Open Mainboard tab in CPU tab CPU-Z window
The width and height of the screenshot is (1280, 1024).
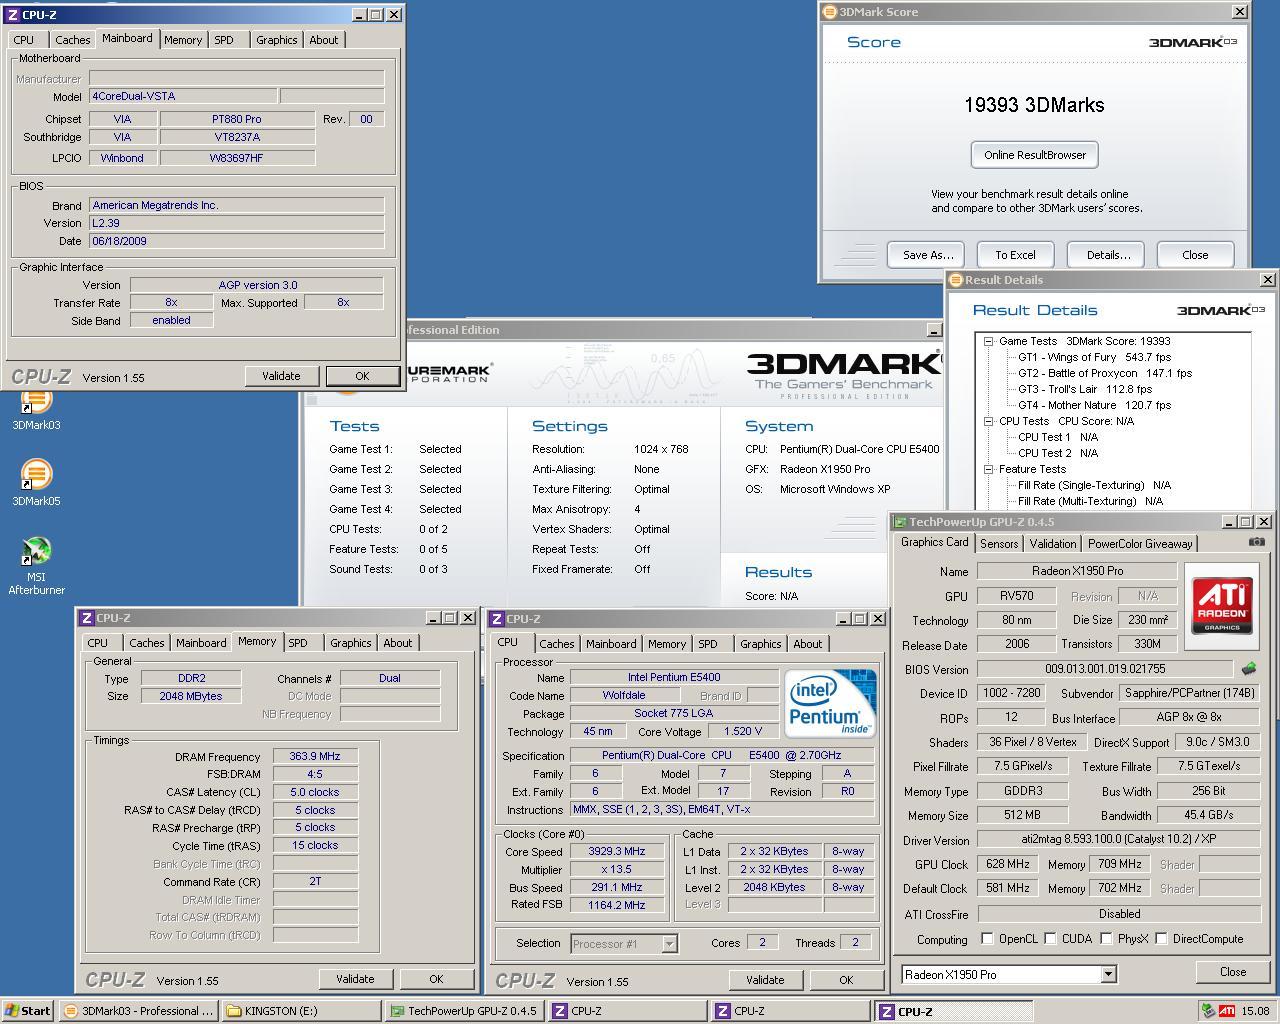pyautogui.click(x=611, y=644)
